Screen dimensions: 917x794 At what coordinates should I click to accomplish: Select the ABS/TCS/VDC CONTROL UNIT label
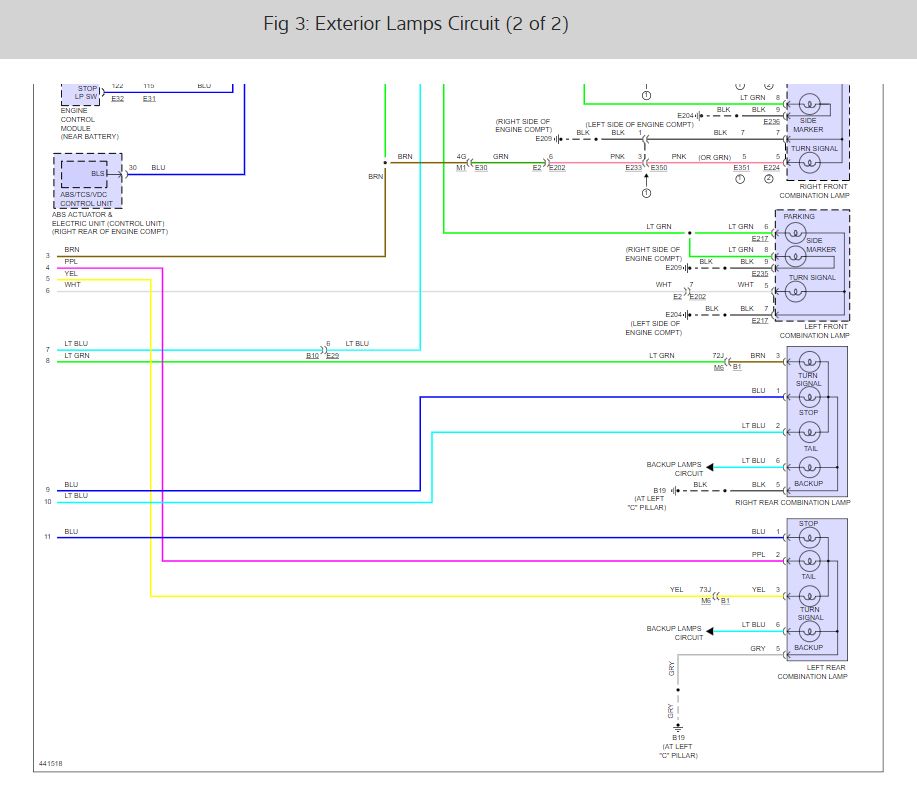85,199
